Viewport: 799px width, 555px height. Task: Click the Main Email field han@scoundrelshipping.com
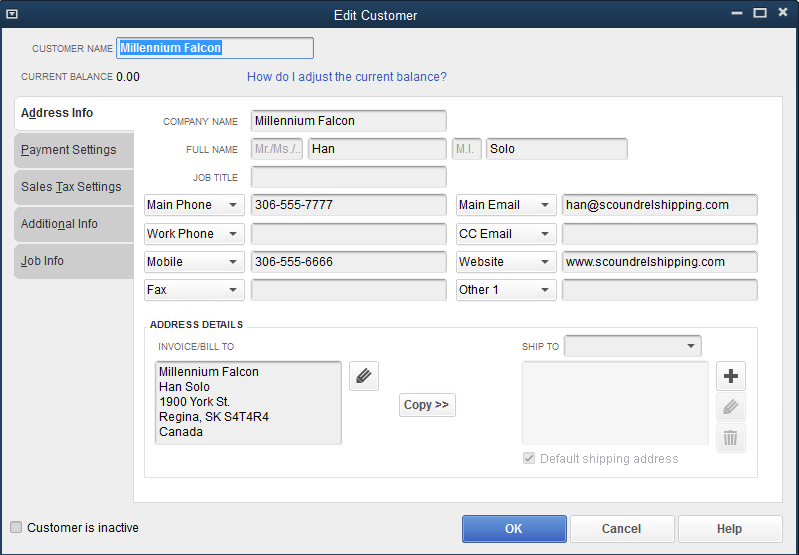click(x=659, y=205)
